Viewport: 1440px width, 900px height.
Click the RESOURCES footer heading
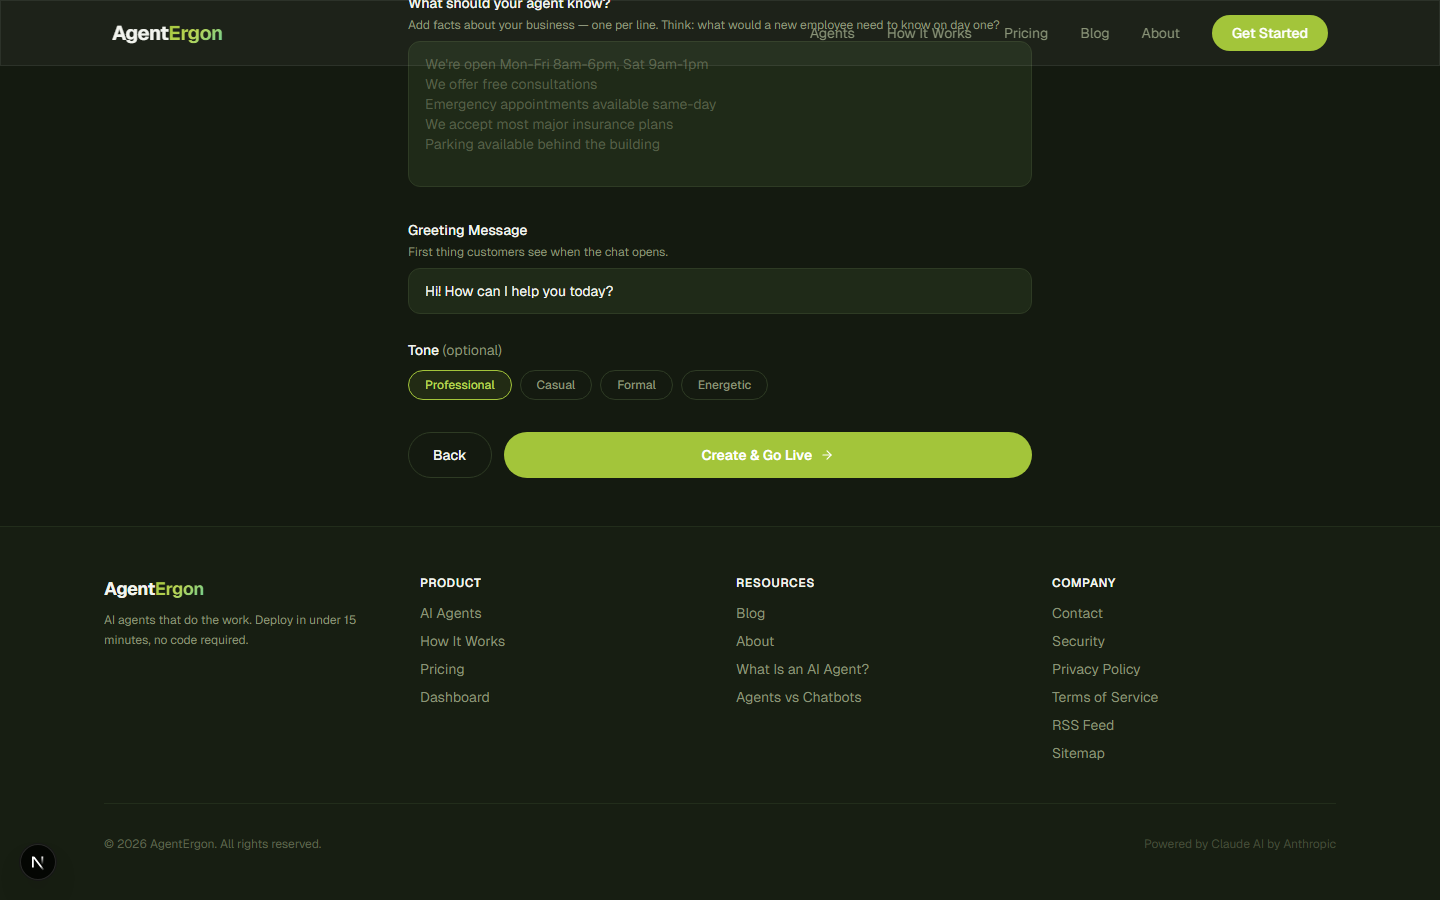pos(775,582)
